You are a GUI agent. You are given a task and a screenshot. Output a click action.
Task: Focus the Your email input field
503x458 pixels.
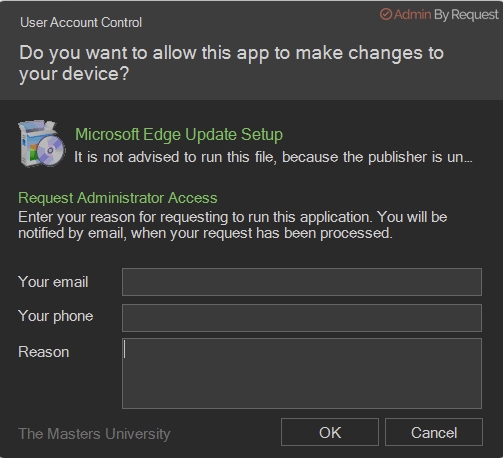coord(302,282)
